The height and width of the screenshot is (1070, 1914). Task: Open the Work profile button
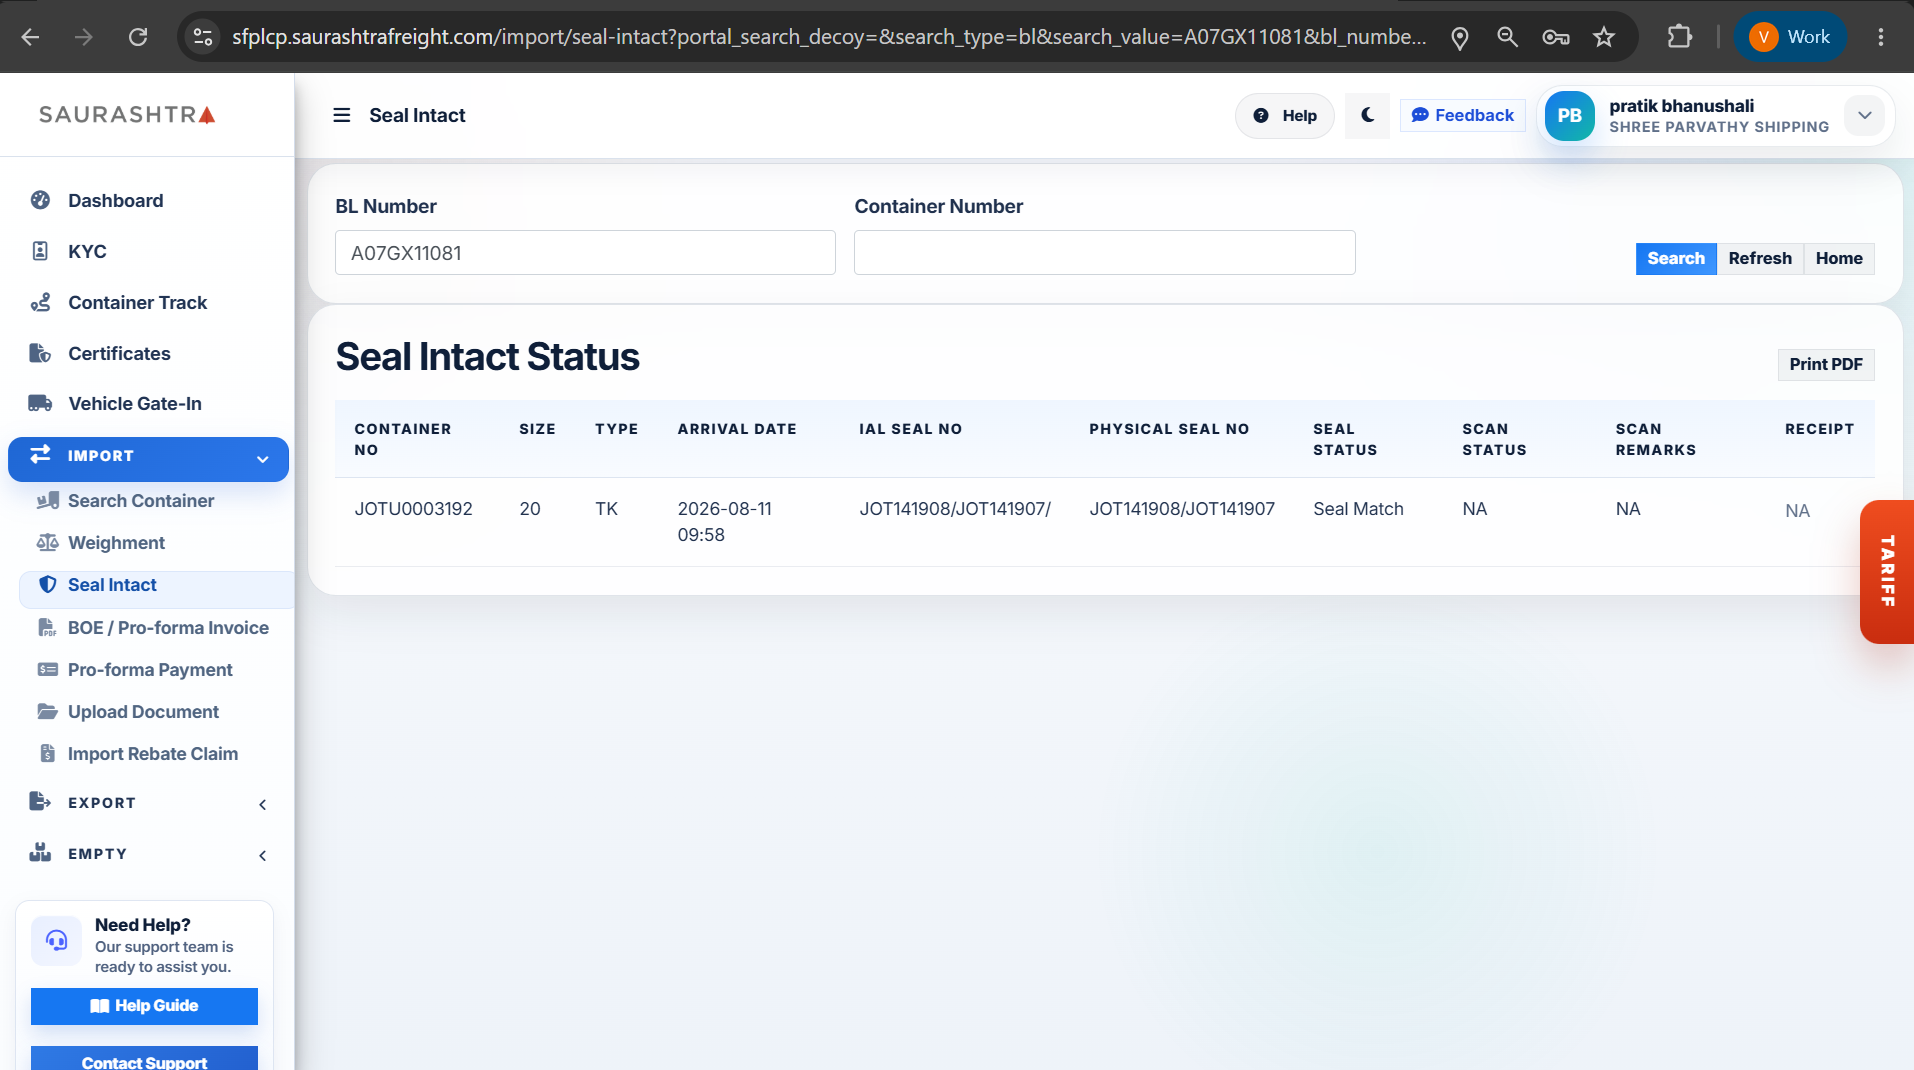1790,37
